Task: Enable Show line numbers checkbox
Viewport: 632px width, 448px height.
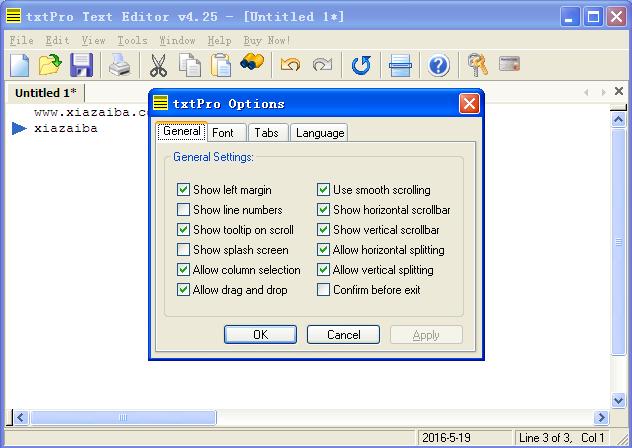Action: 183,210
